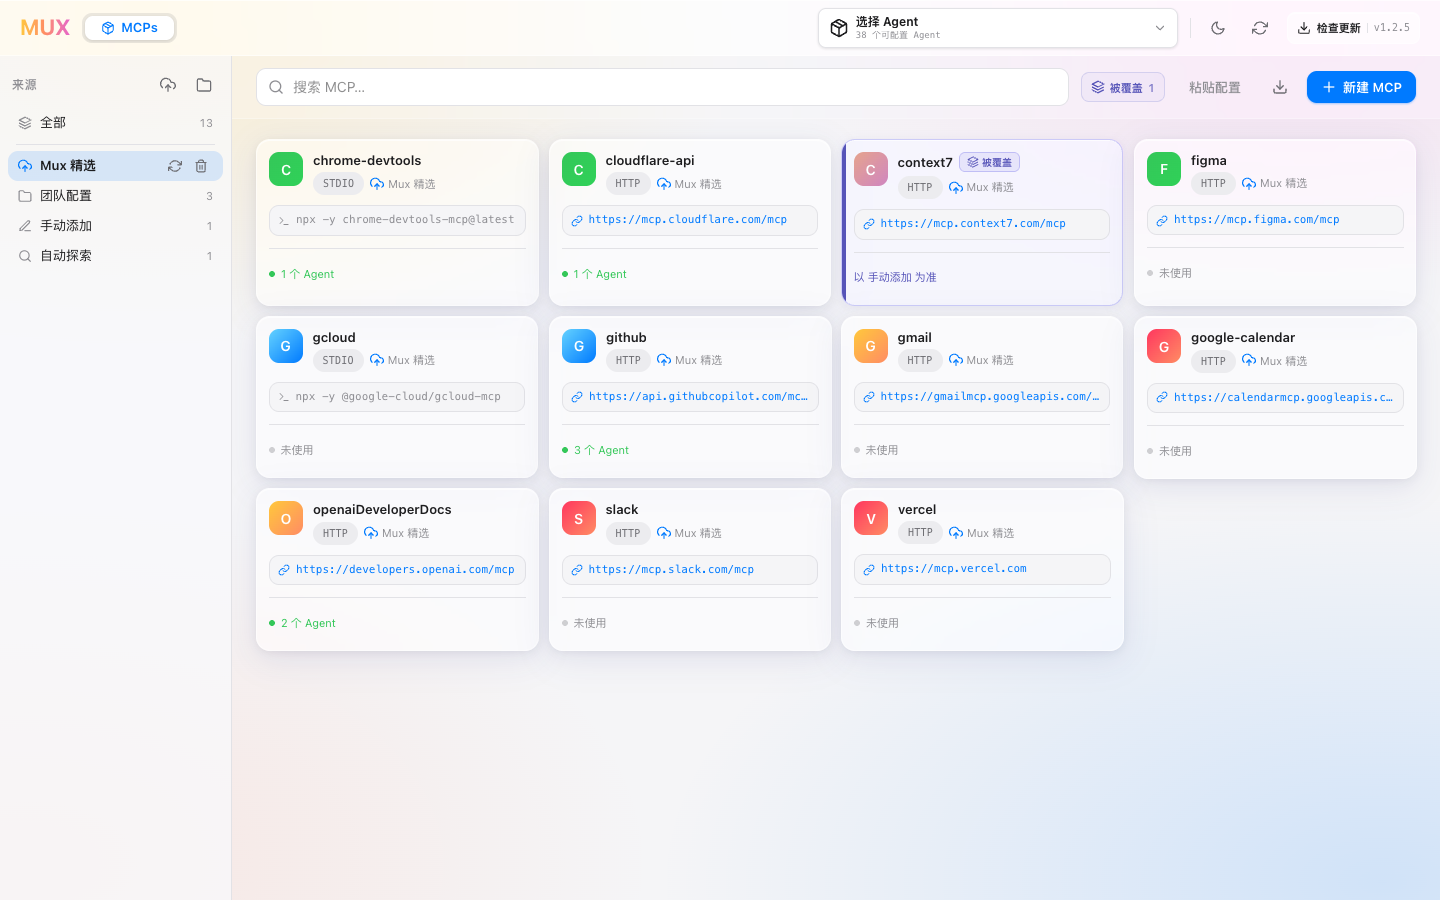1440x900 pixels.
Task: Click the google-calendar card icon
Action: pos(1164,347)
